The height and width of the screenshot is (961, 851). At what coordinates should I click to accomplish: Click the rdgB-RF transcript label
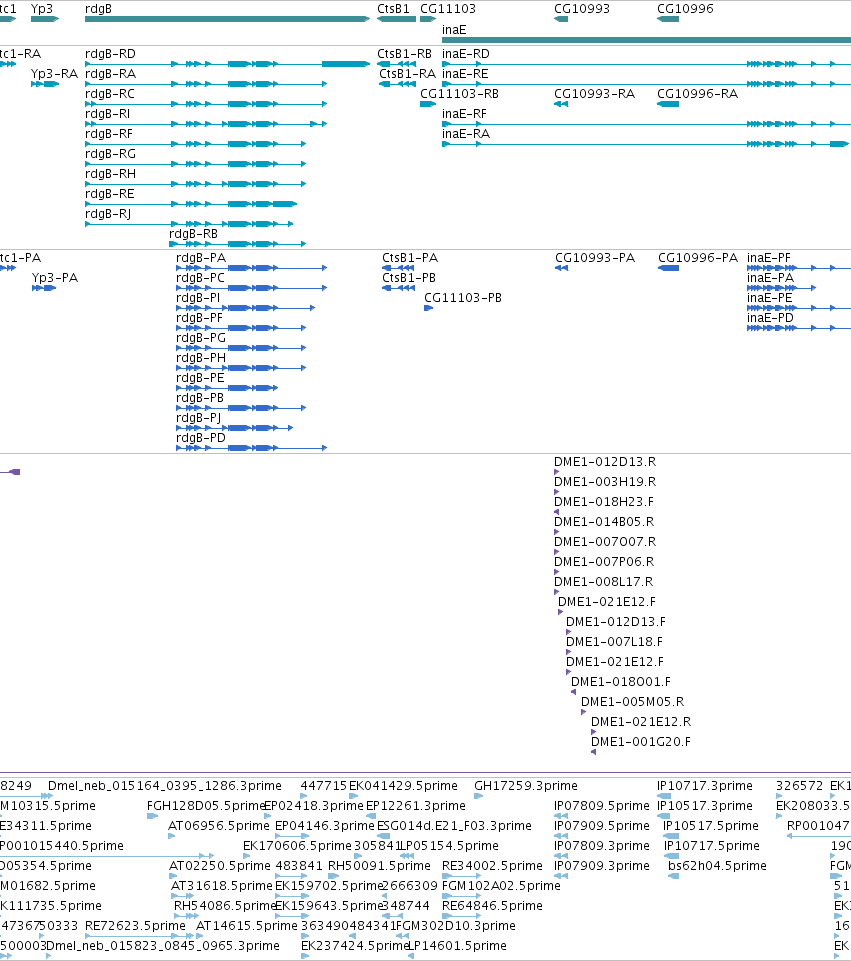pyautogui.click(x=109, y=134)
